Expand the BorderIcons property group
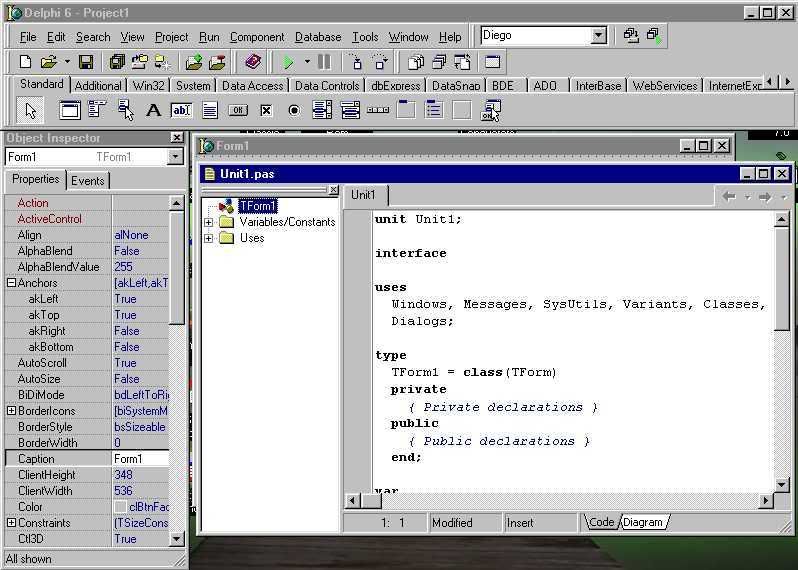The height and width of the screenshot is (570, 798). [11, 410]
